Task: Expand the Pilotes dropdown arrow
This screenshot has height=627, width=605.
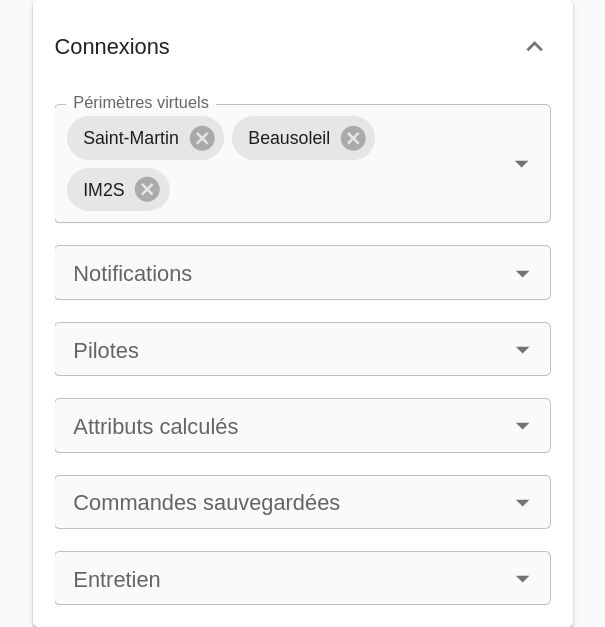Action: pyautogui.click(x=522, y=350)
